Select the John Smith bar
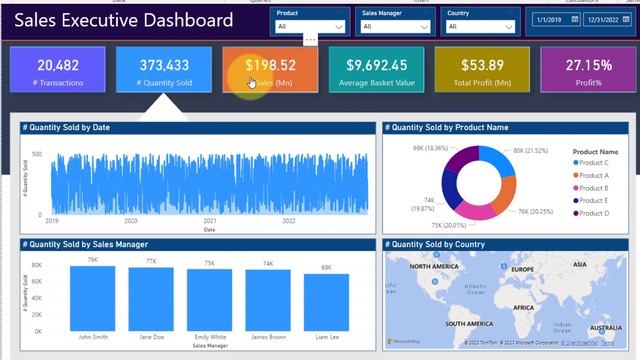The height and width of the screenshot is (360, 640). tap(93, 298)
